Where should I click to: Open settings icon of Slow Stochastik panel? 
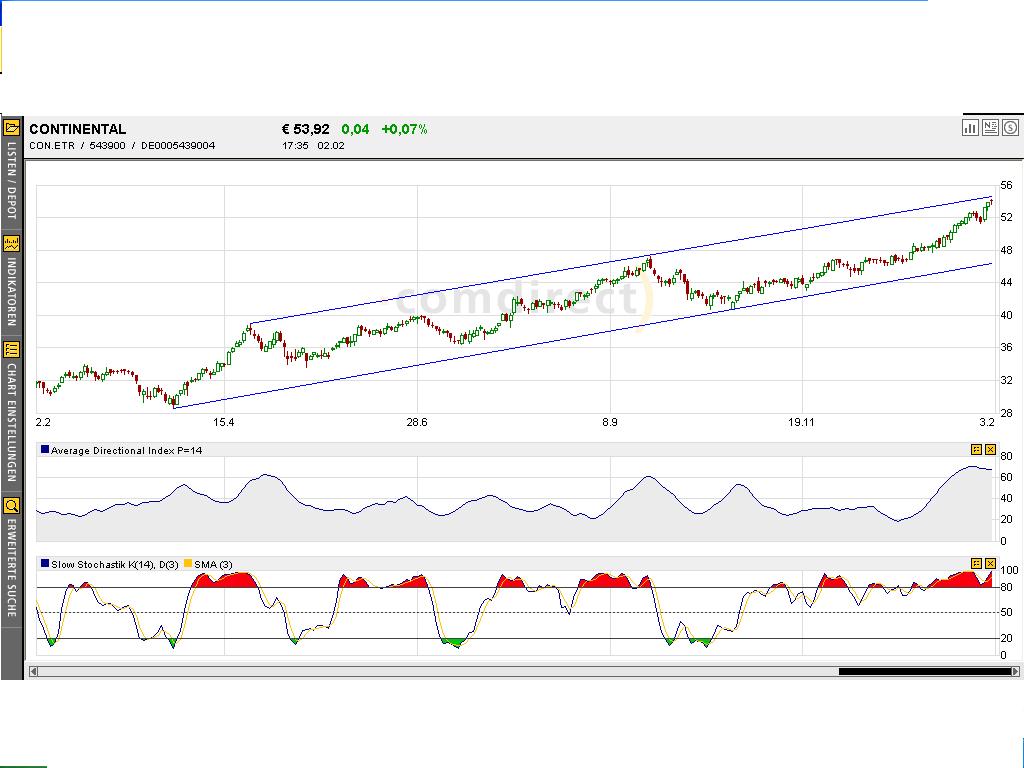976,563
